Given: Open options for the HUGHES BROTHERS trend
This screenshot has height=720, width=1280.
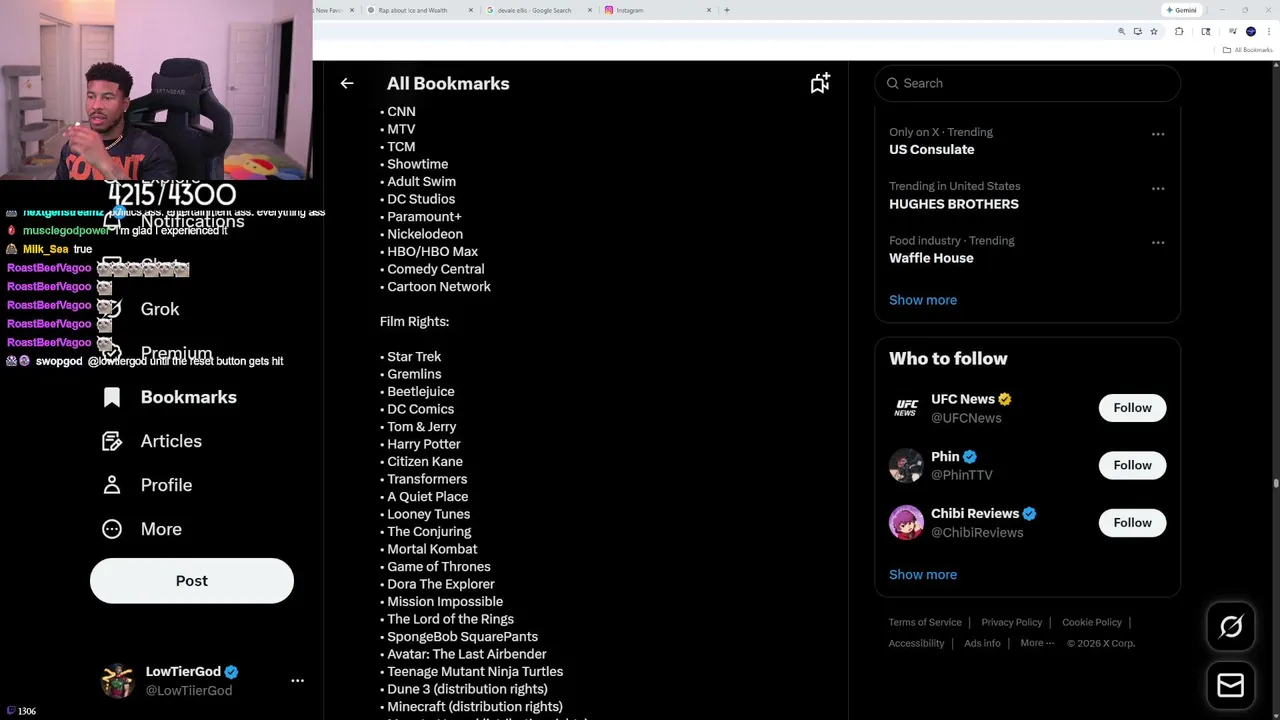Looking at the screenshot, I should tap(1158, 188).
